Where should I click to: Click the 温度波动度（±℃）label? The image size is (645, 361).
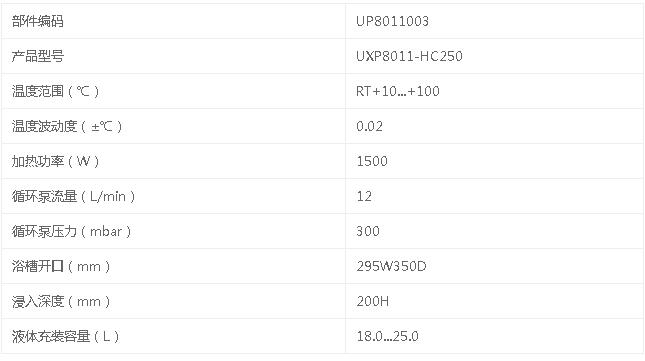67,126
